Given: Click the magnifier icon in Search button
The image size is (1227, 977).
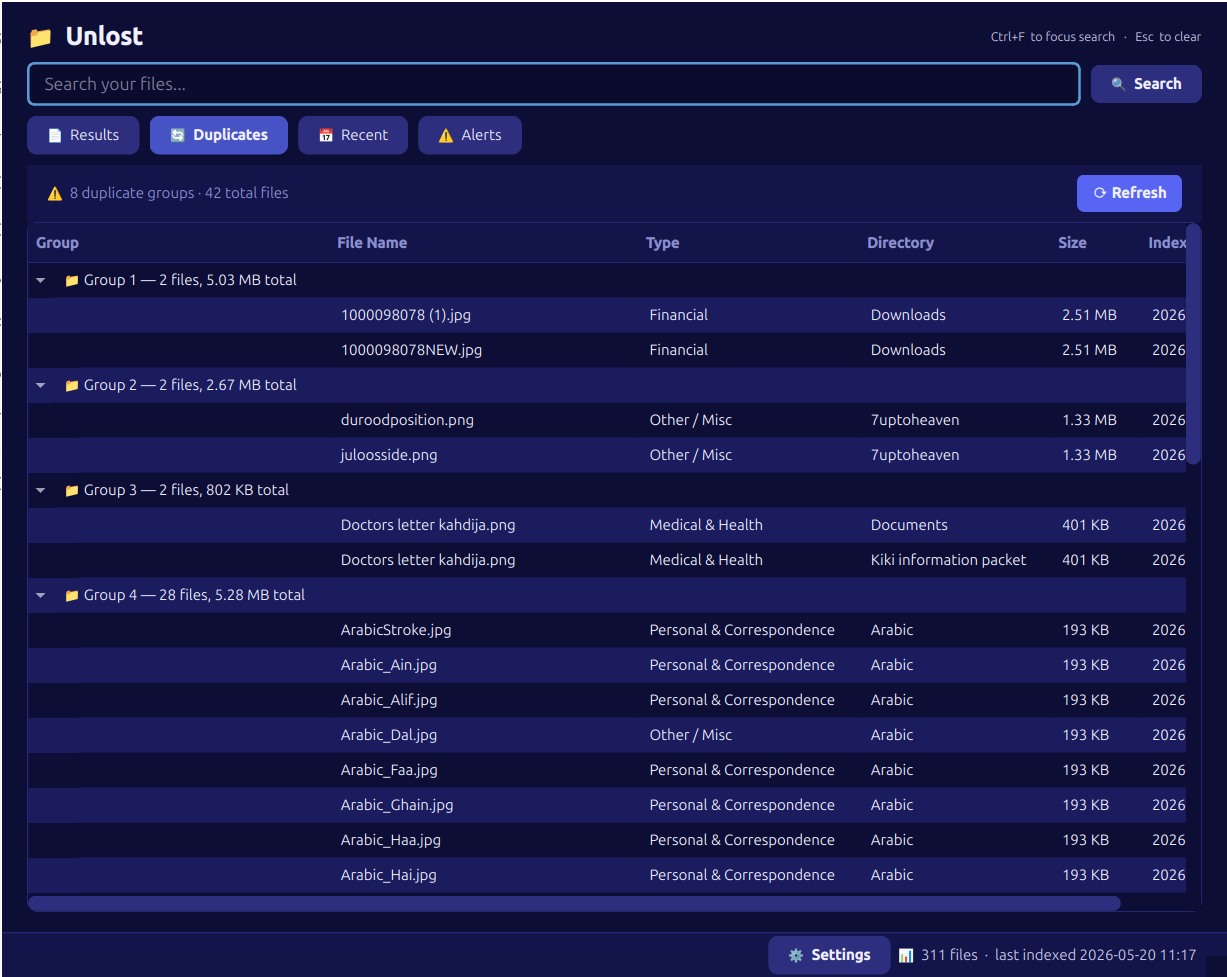Looking at the screenshot, I should (1118, 84).
